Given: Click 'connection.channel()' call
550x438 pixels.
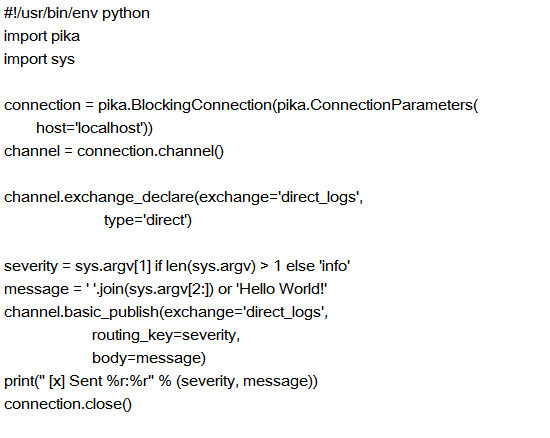Looking at the screenshot, I should pos(150,151).
